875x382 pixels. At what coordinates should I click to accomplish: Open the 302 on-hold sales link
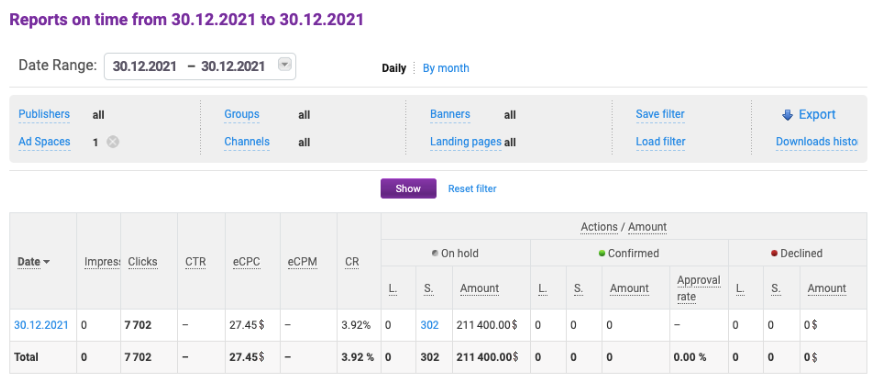pyautogui.click(x=430, y=325)
